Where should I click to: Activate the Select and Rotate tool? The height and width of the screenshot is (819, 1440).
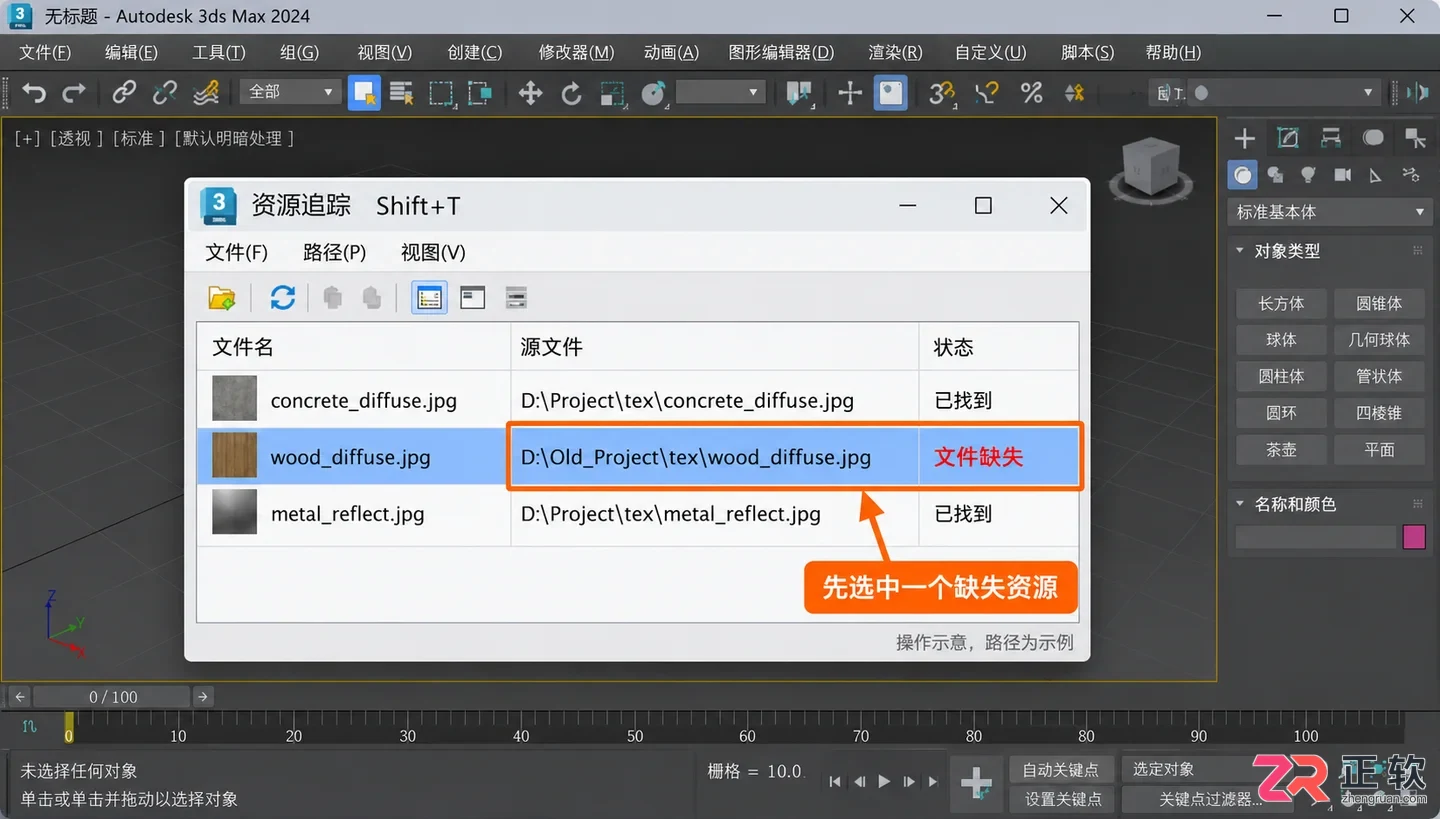(571, 93)
